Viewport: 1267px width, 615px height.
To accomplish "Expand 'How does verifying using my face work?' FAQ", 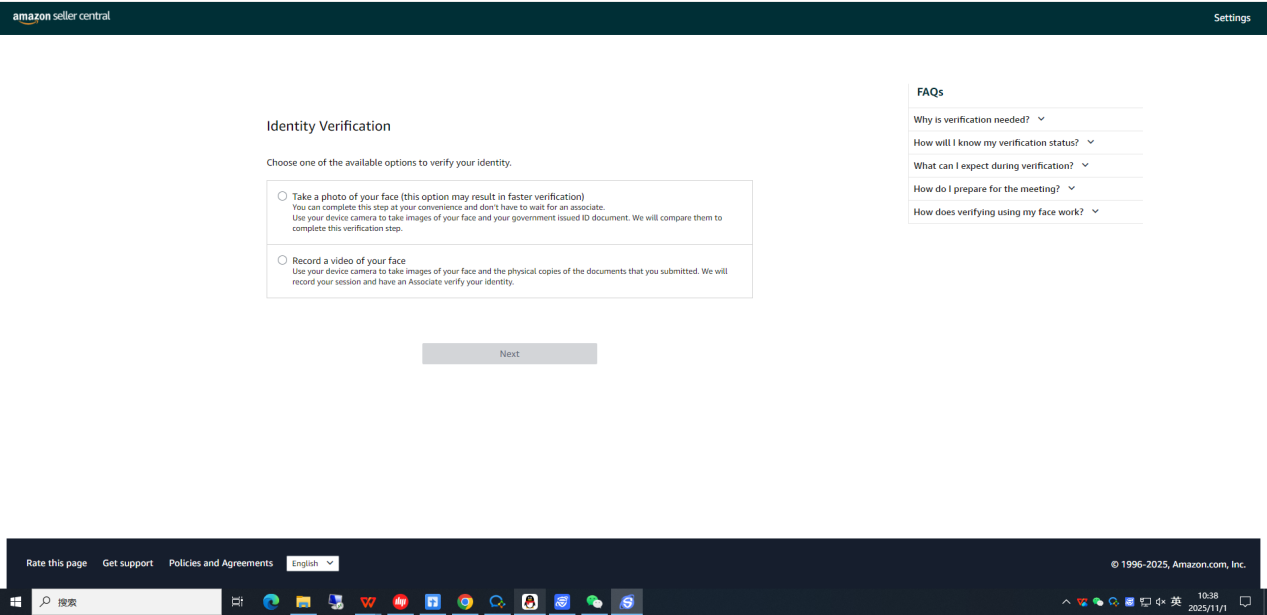I will pos(1005,212).
